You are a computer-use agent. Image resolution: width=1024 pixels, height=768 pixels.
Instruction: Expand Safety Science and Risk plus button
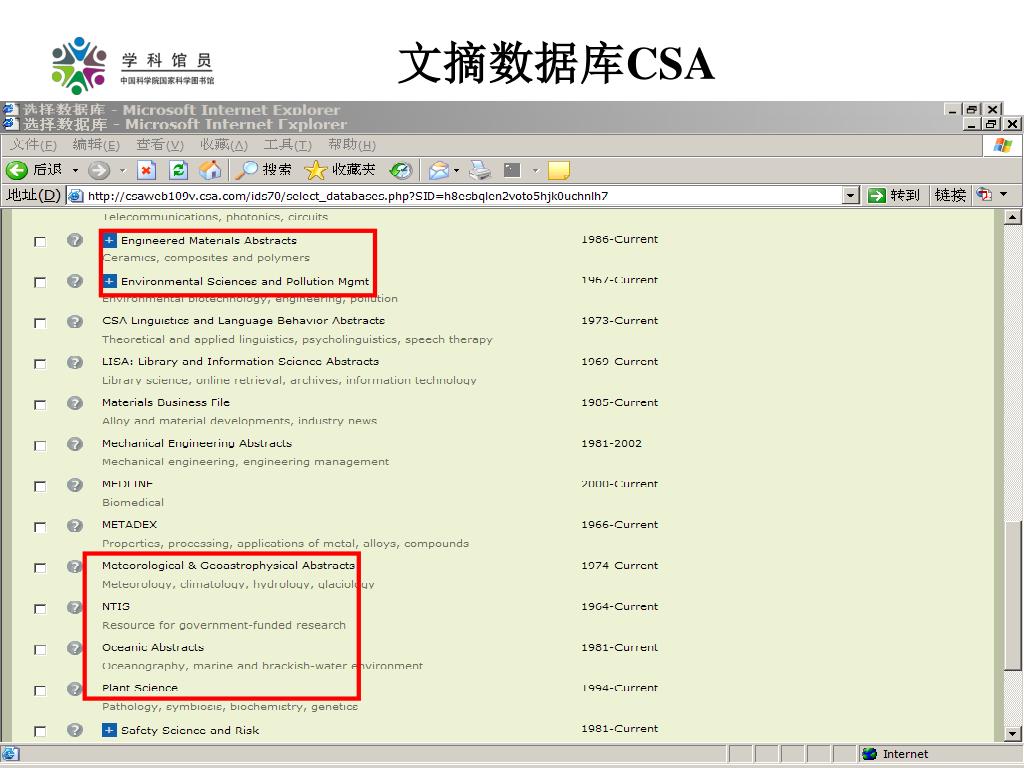(x=110, y=730)
